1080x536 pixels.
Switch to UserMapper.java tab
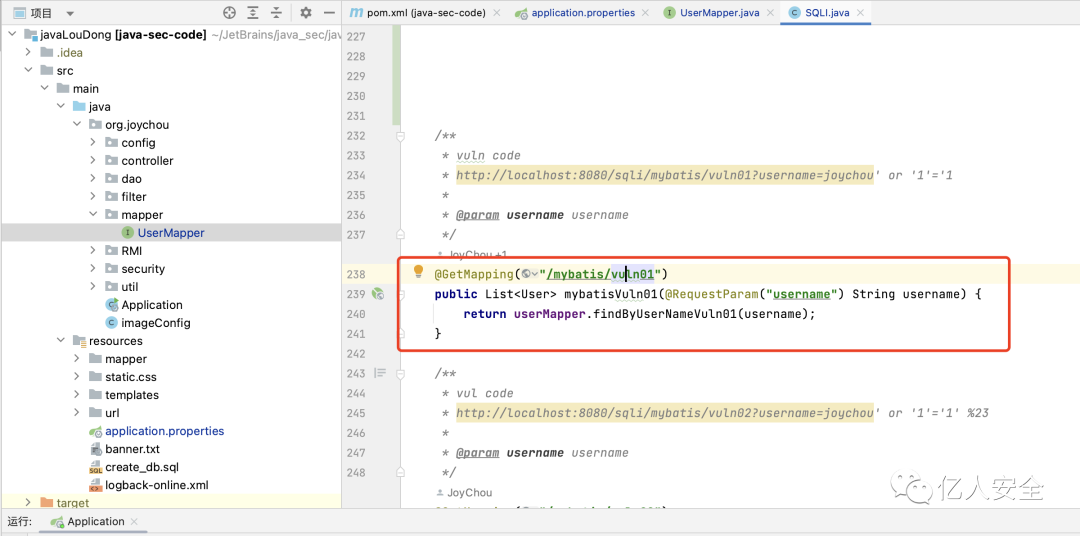[716, 12]
